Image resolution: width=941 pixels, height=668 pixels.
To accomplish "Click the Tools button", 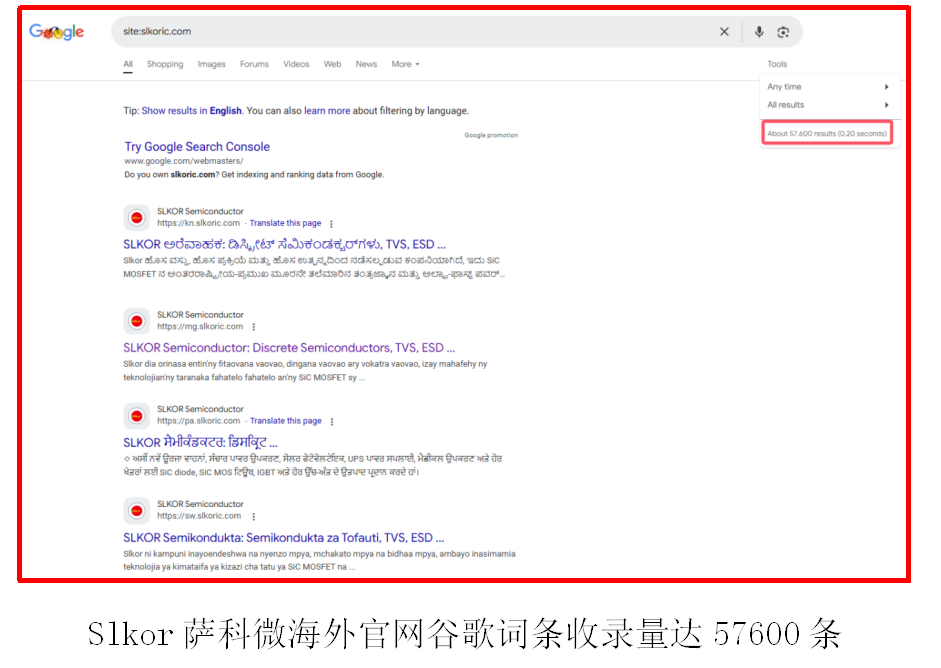I will point(777,64).
